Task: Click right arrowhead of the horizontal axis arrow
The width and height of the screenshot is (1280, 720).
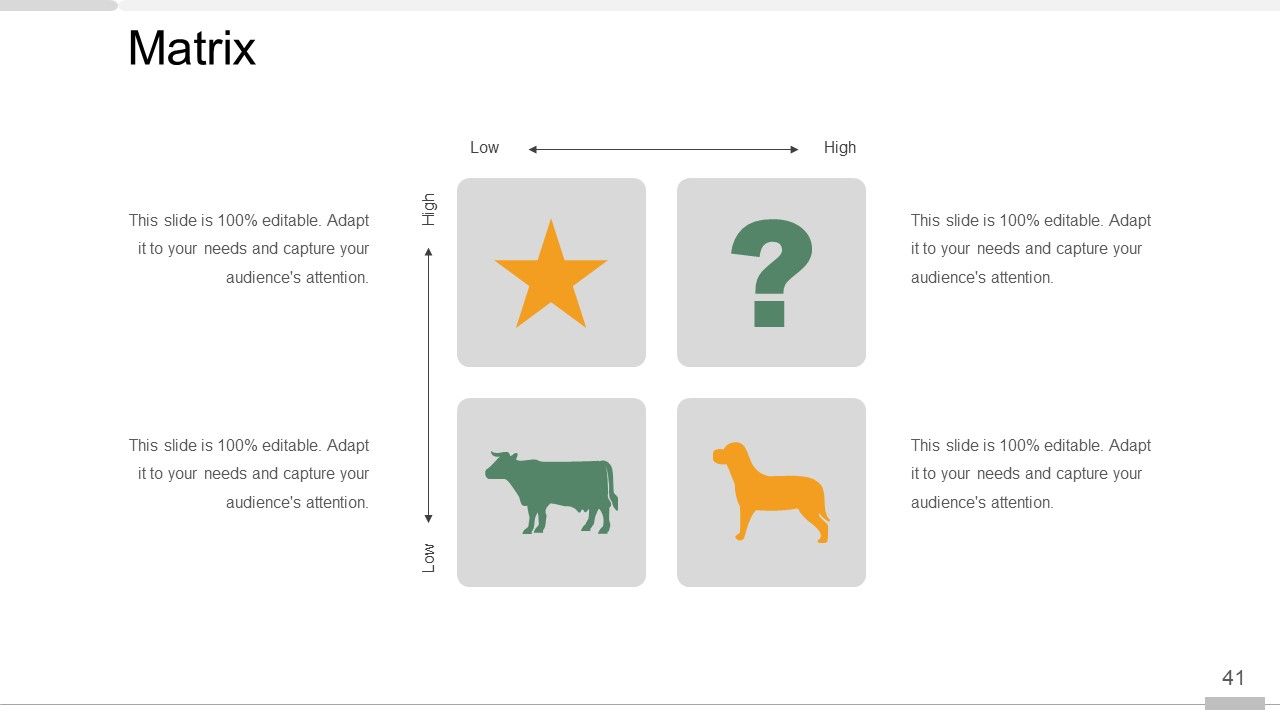Action: coord(794,150)
